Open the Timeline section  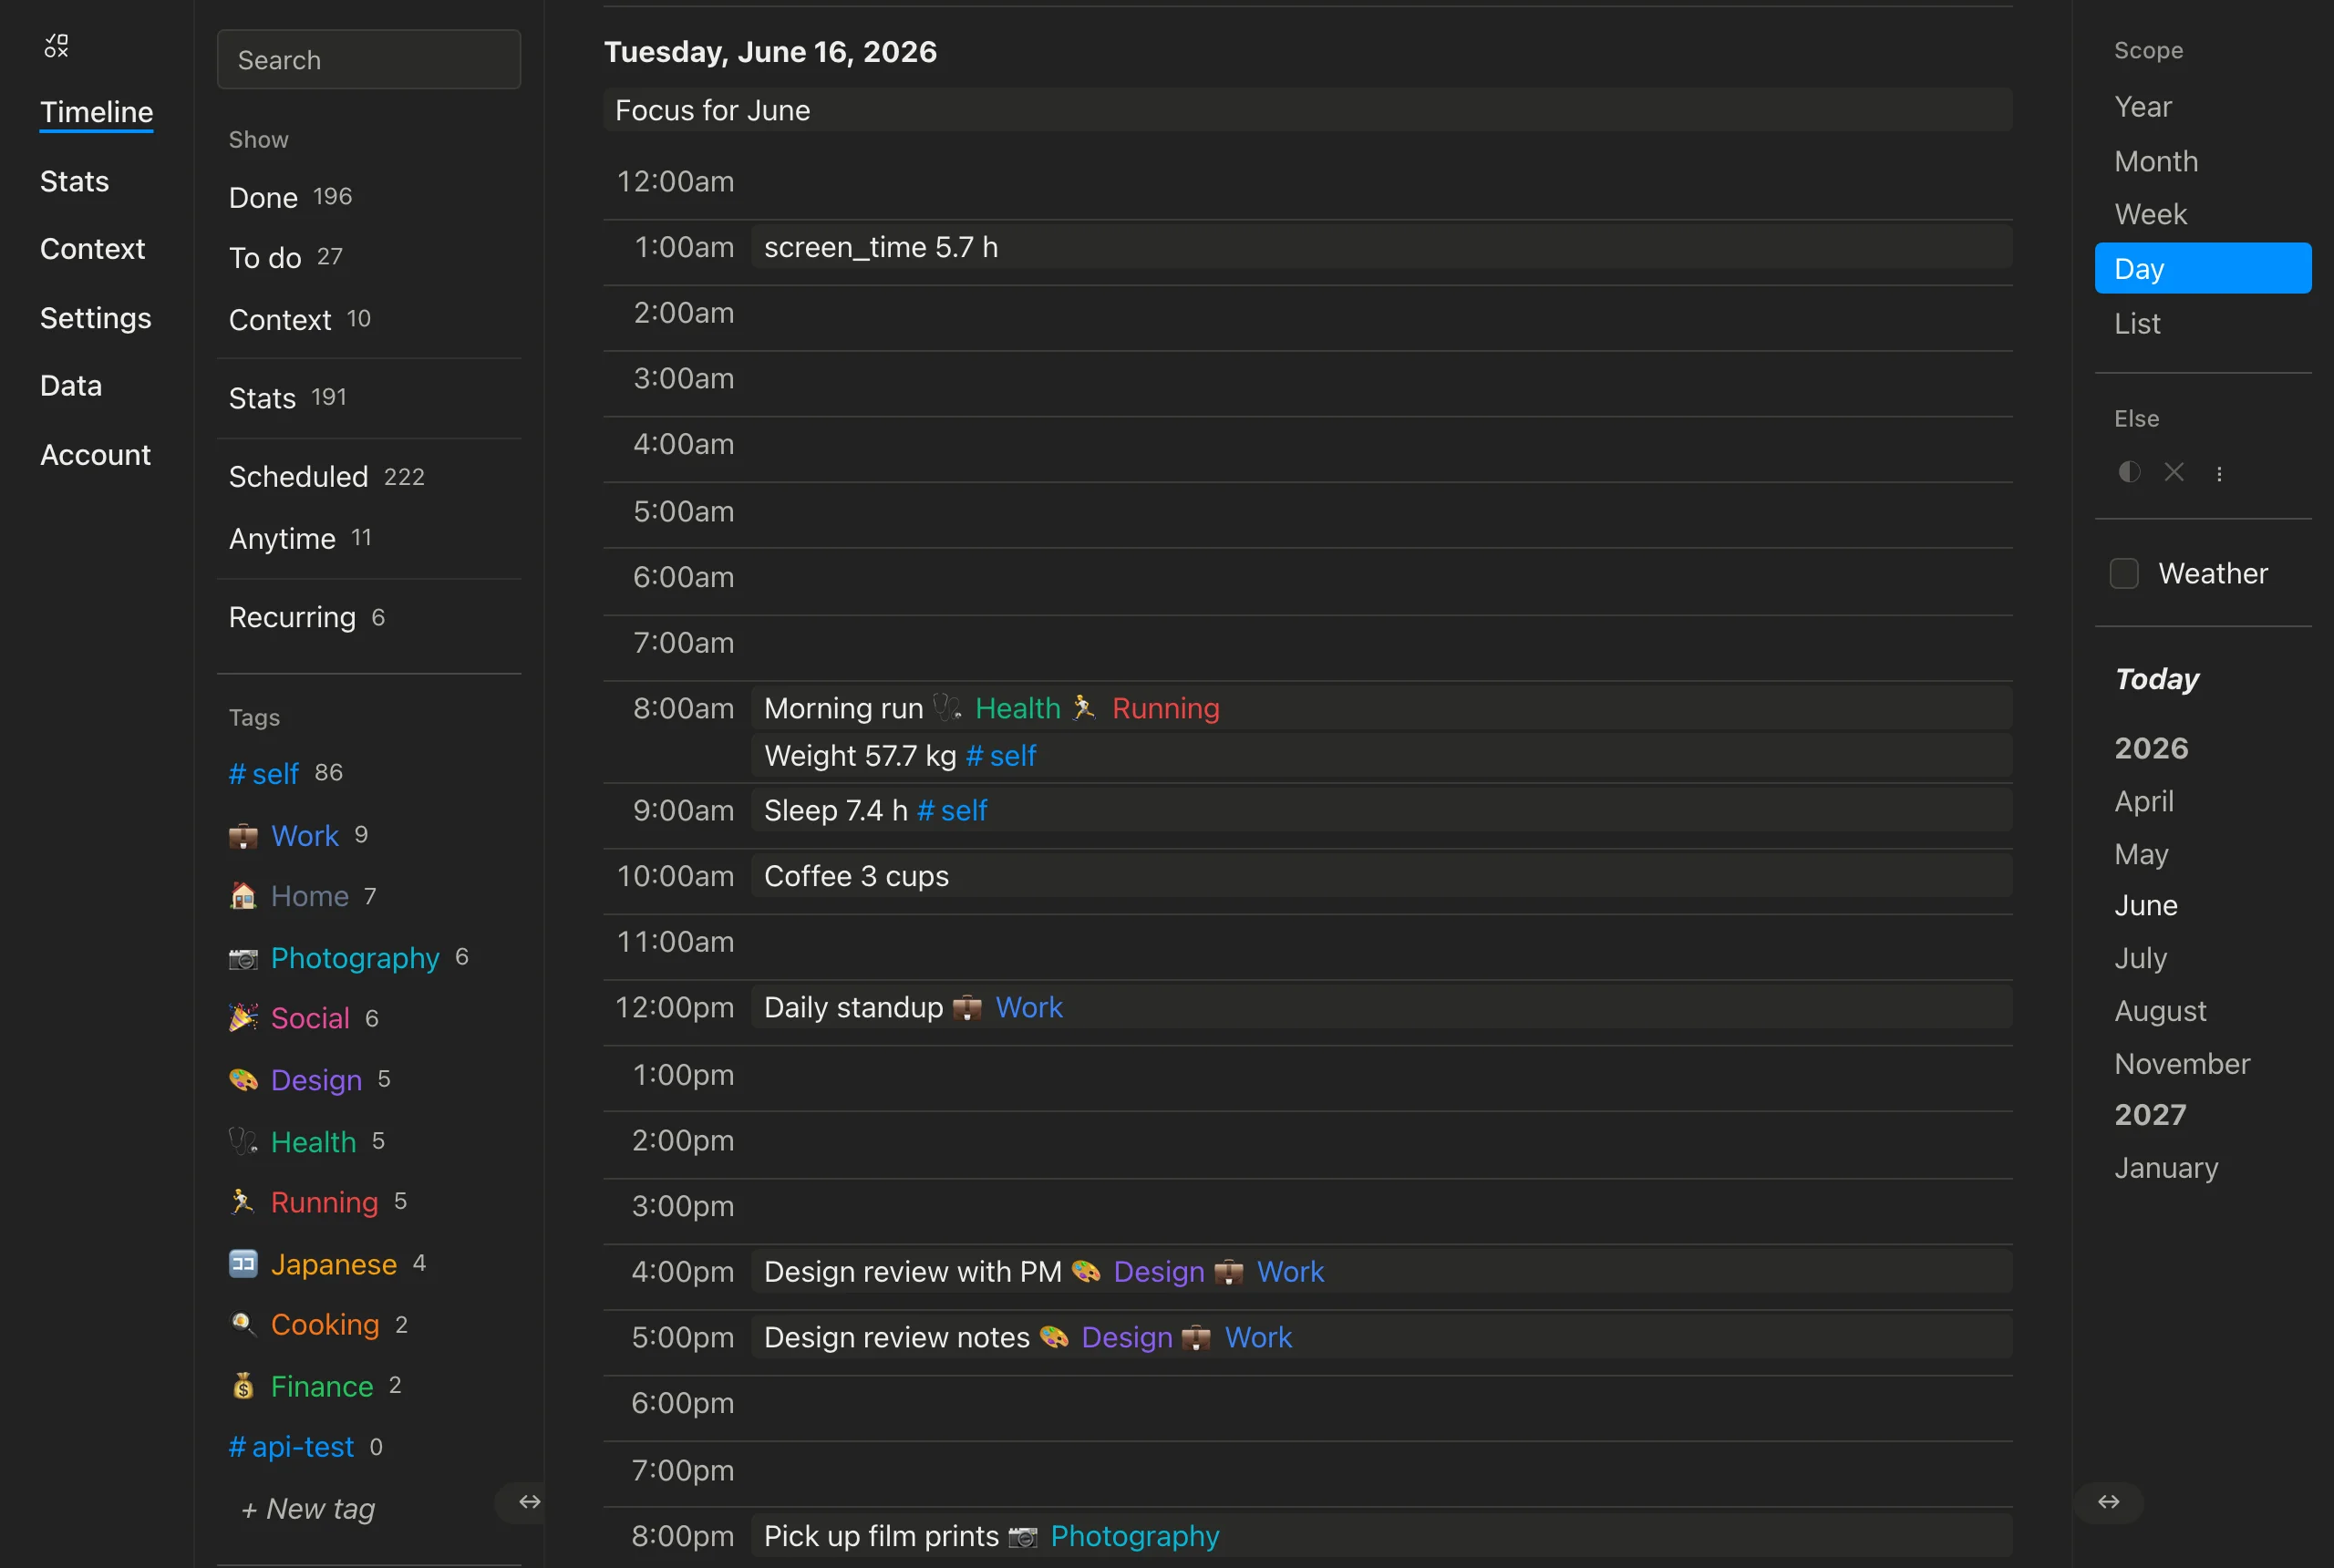pyautogui.click(x=97, y=112)
